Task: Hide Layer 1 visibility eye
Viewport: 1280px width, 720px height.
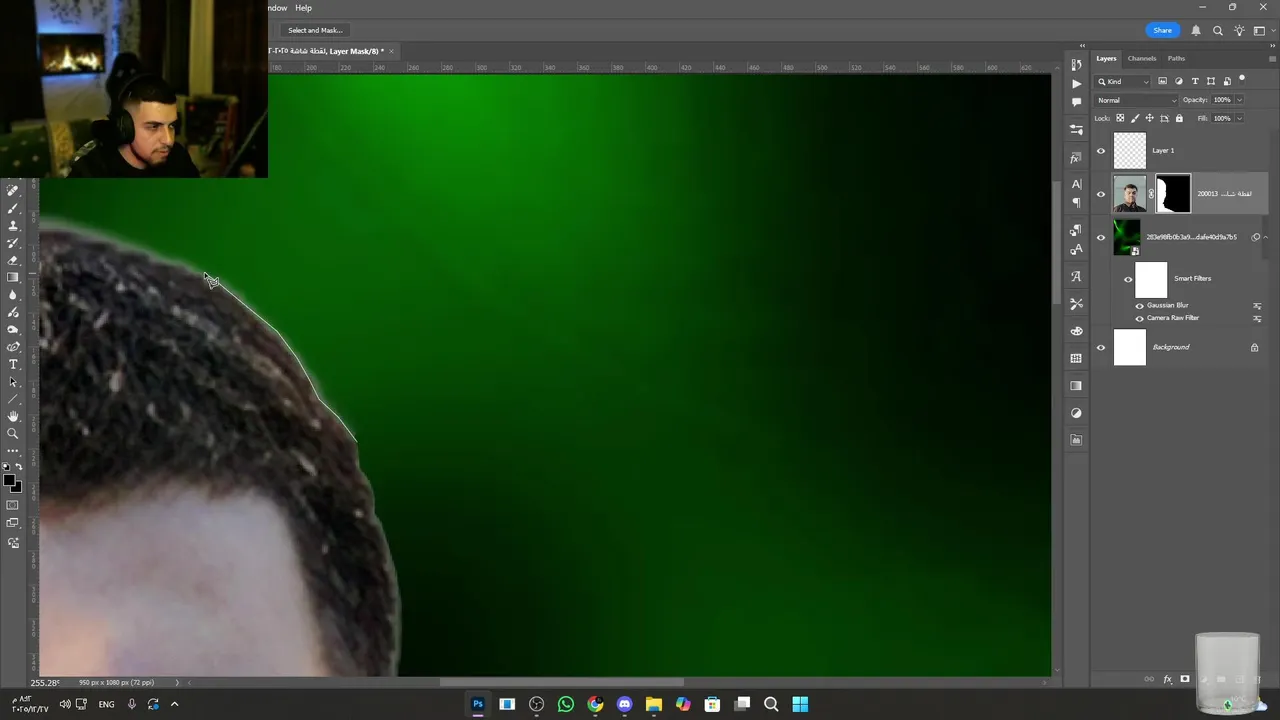Action: pyautogui.click(x=1101, y=151)
